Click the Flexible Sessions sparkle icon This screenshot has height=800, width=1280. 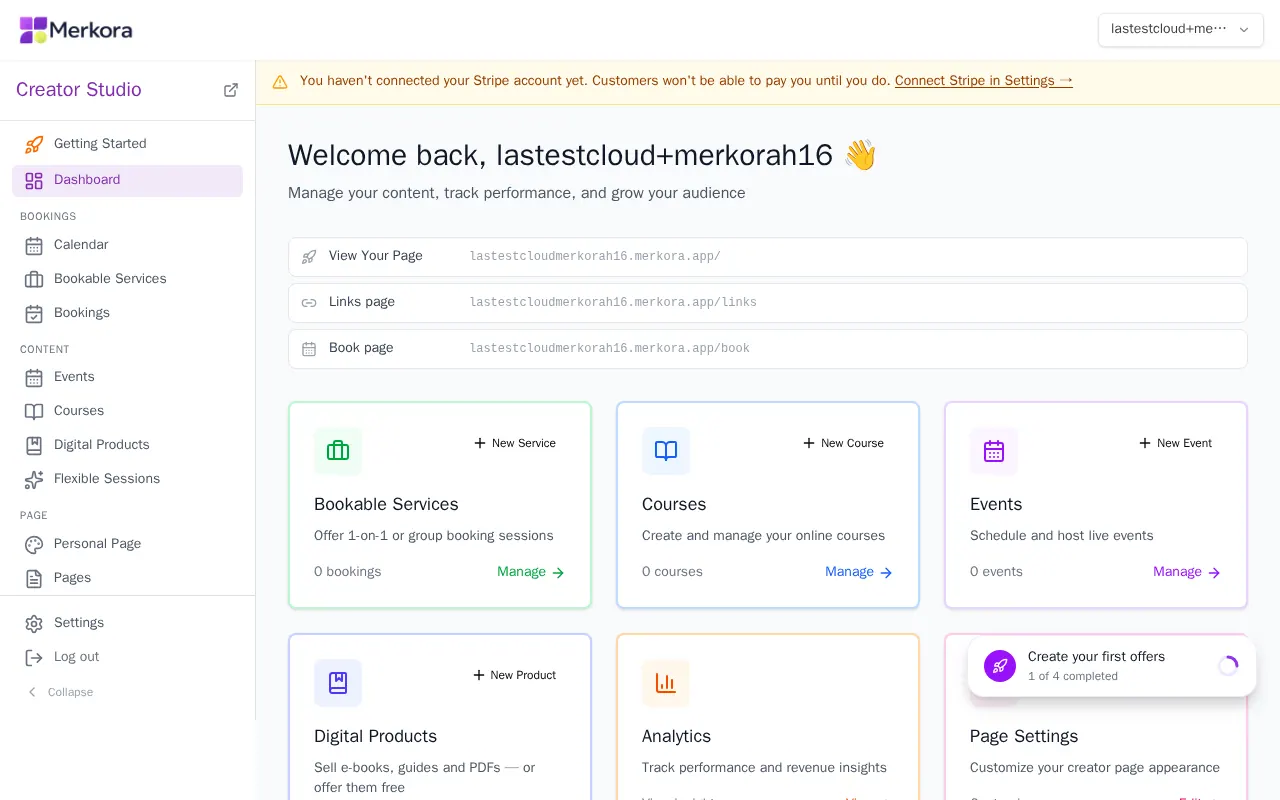coord(34,479)
